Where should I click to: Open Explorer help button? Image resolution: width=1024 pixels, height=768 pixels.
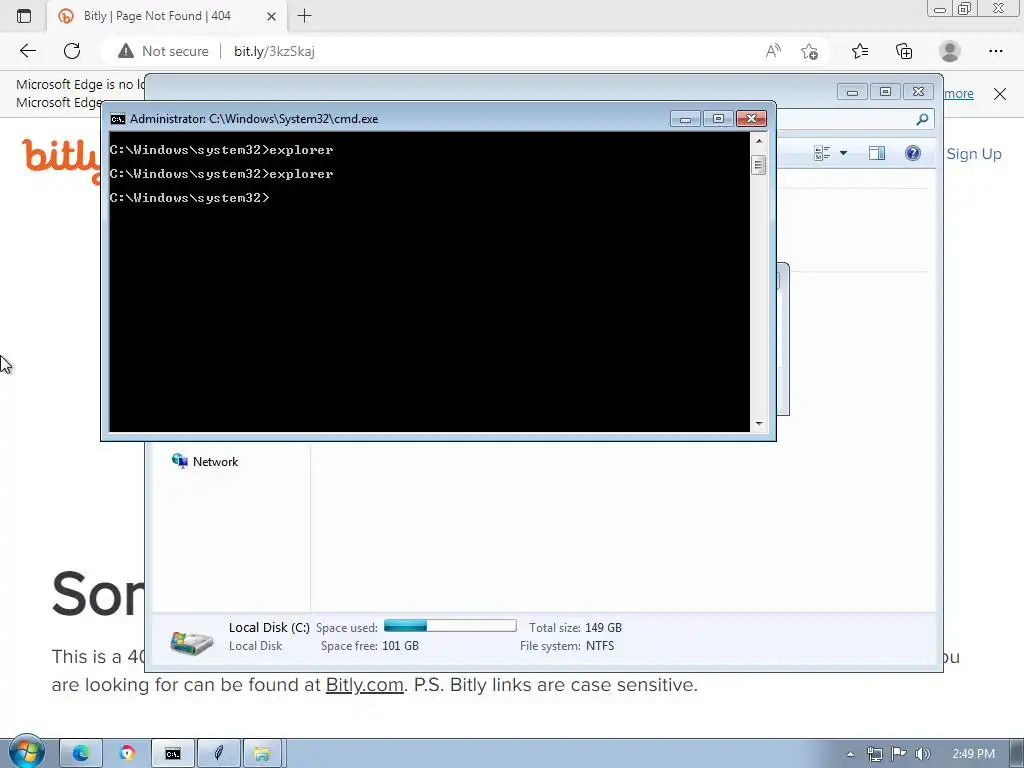(x=912, y=153)
